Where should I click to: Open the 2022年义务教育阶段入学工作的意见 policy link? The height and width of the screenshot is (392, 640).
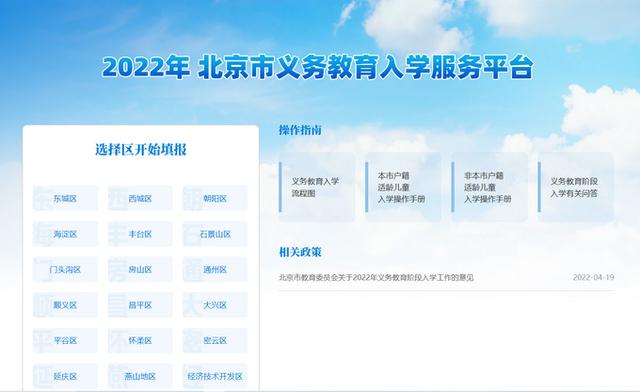click(376, 278)
